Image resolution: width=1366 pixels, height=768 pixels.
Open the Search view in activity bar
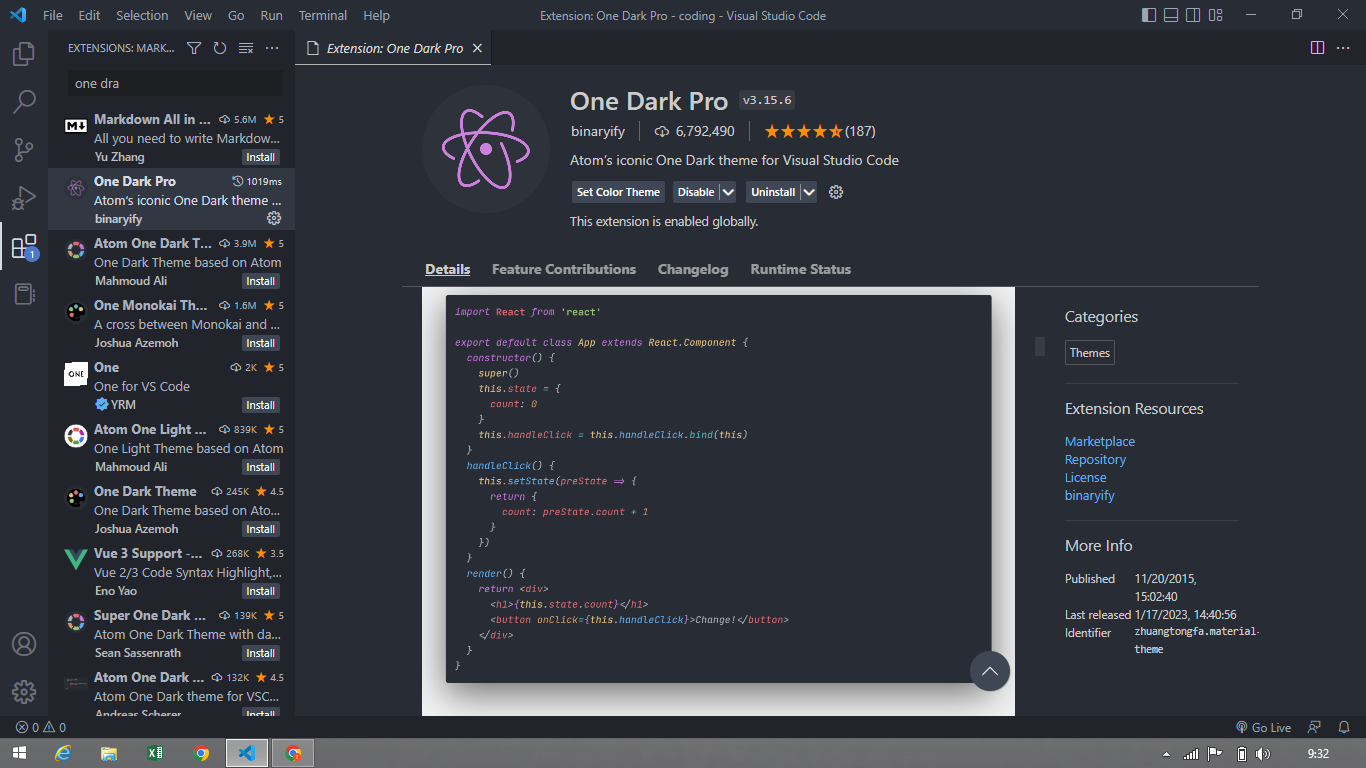24,102
